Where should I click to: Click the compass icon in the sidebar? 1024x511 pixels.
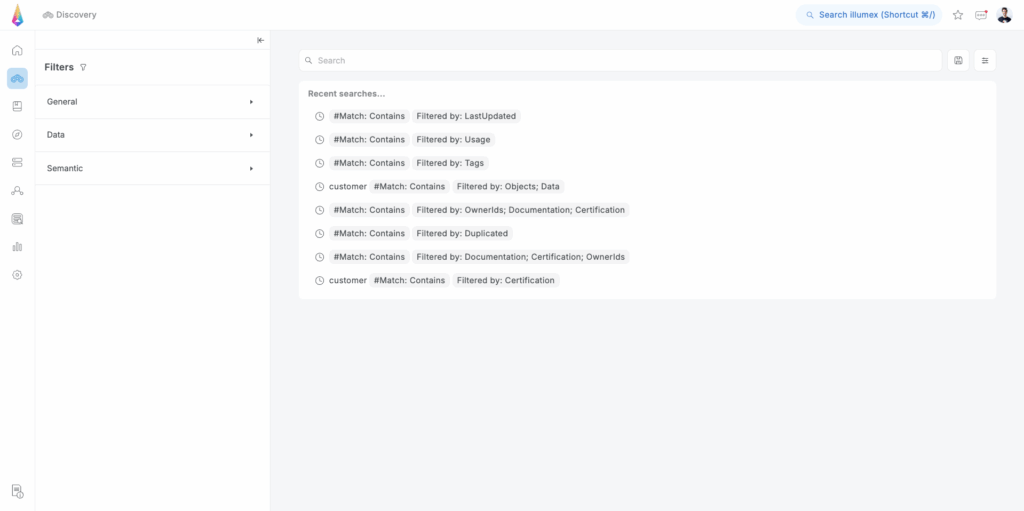(x=17, y=134)
